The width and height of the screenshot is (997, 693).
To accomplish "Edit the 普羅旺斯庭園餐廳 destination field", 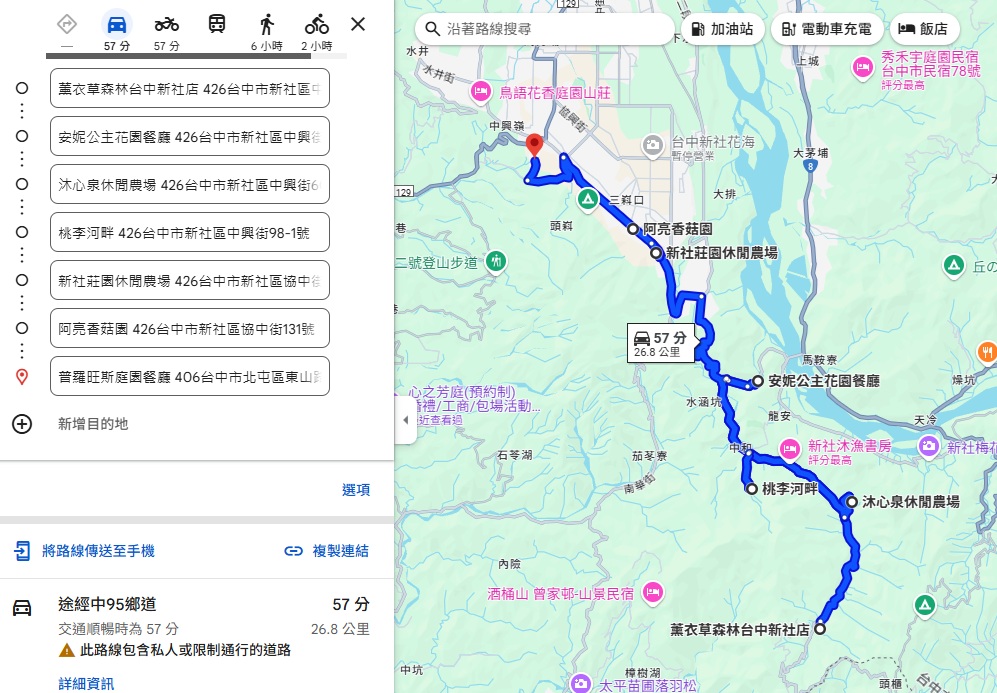I will (189, 376).
